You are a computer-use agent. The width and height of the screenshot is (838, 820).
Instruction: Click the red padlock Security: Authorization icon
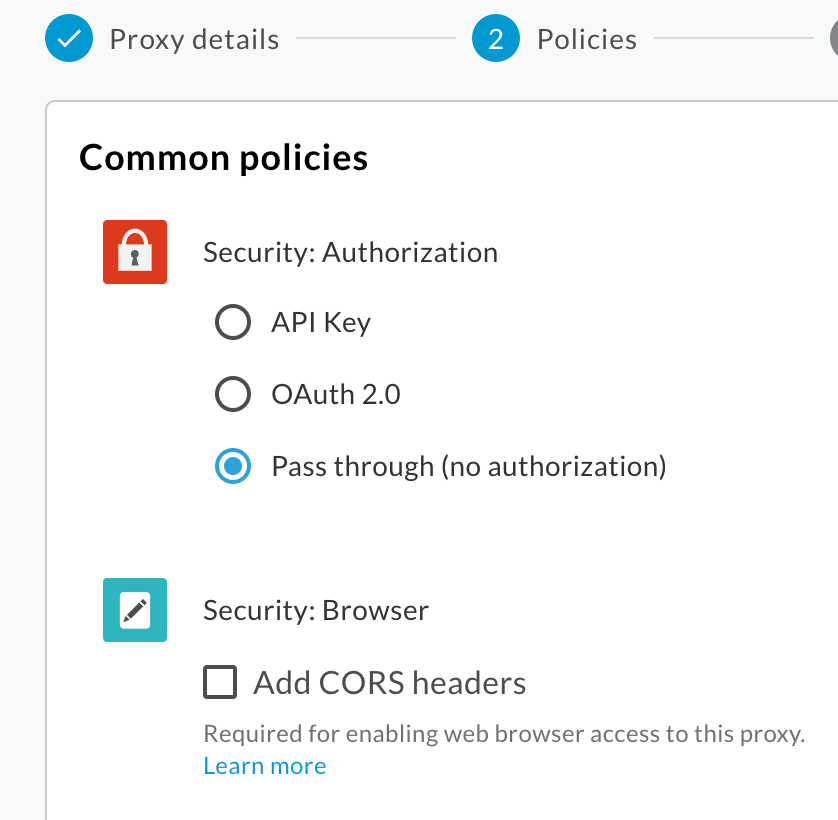135,252
